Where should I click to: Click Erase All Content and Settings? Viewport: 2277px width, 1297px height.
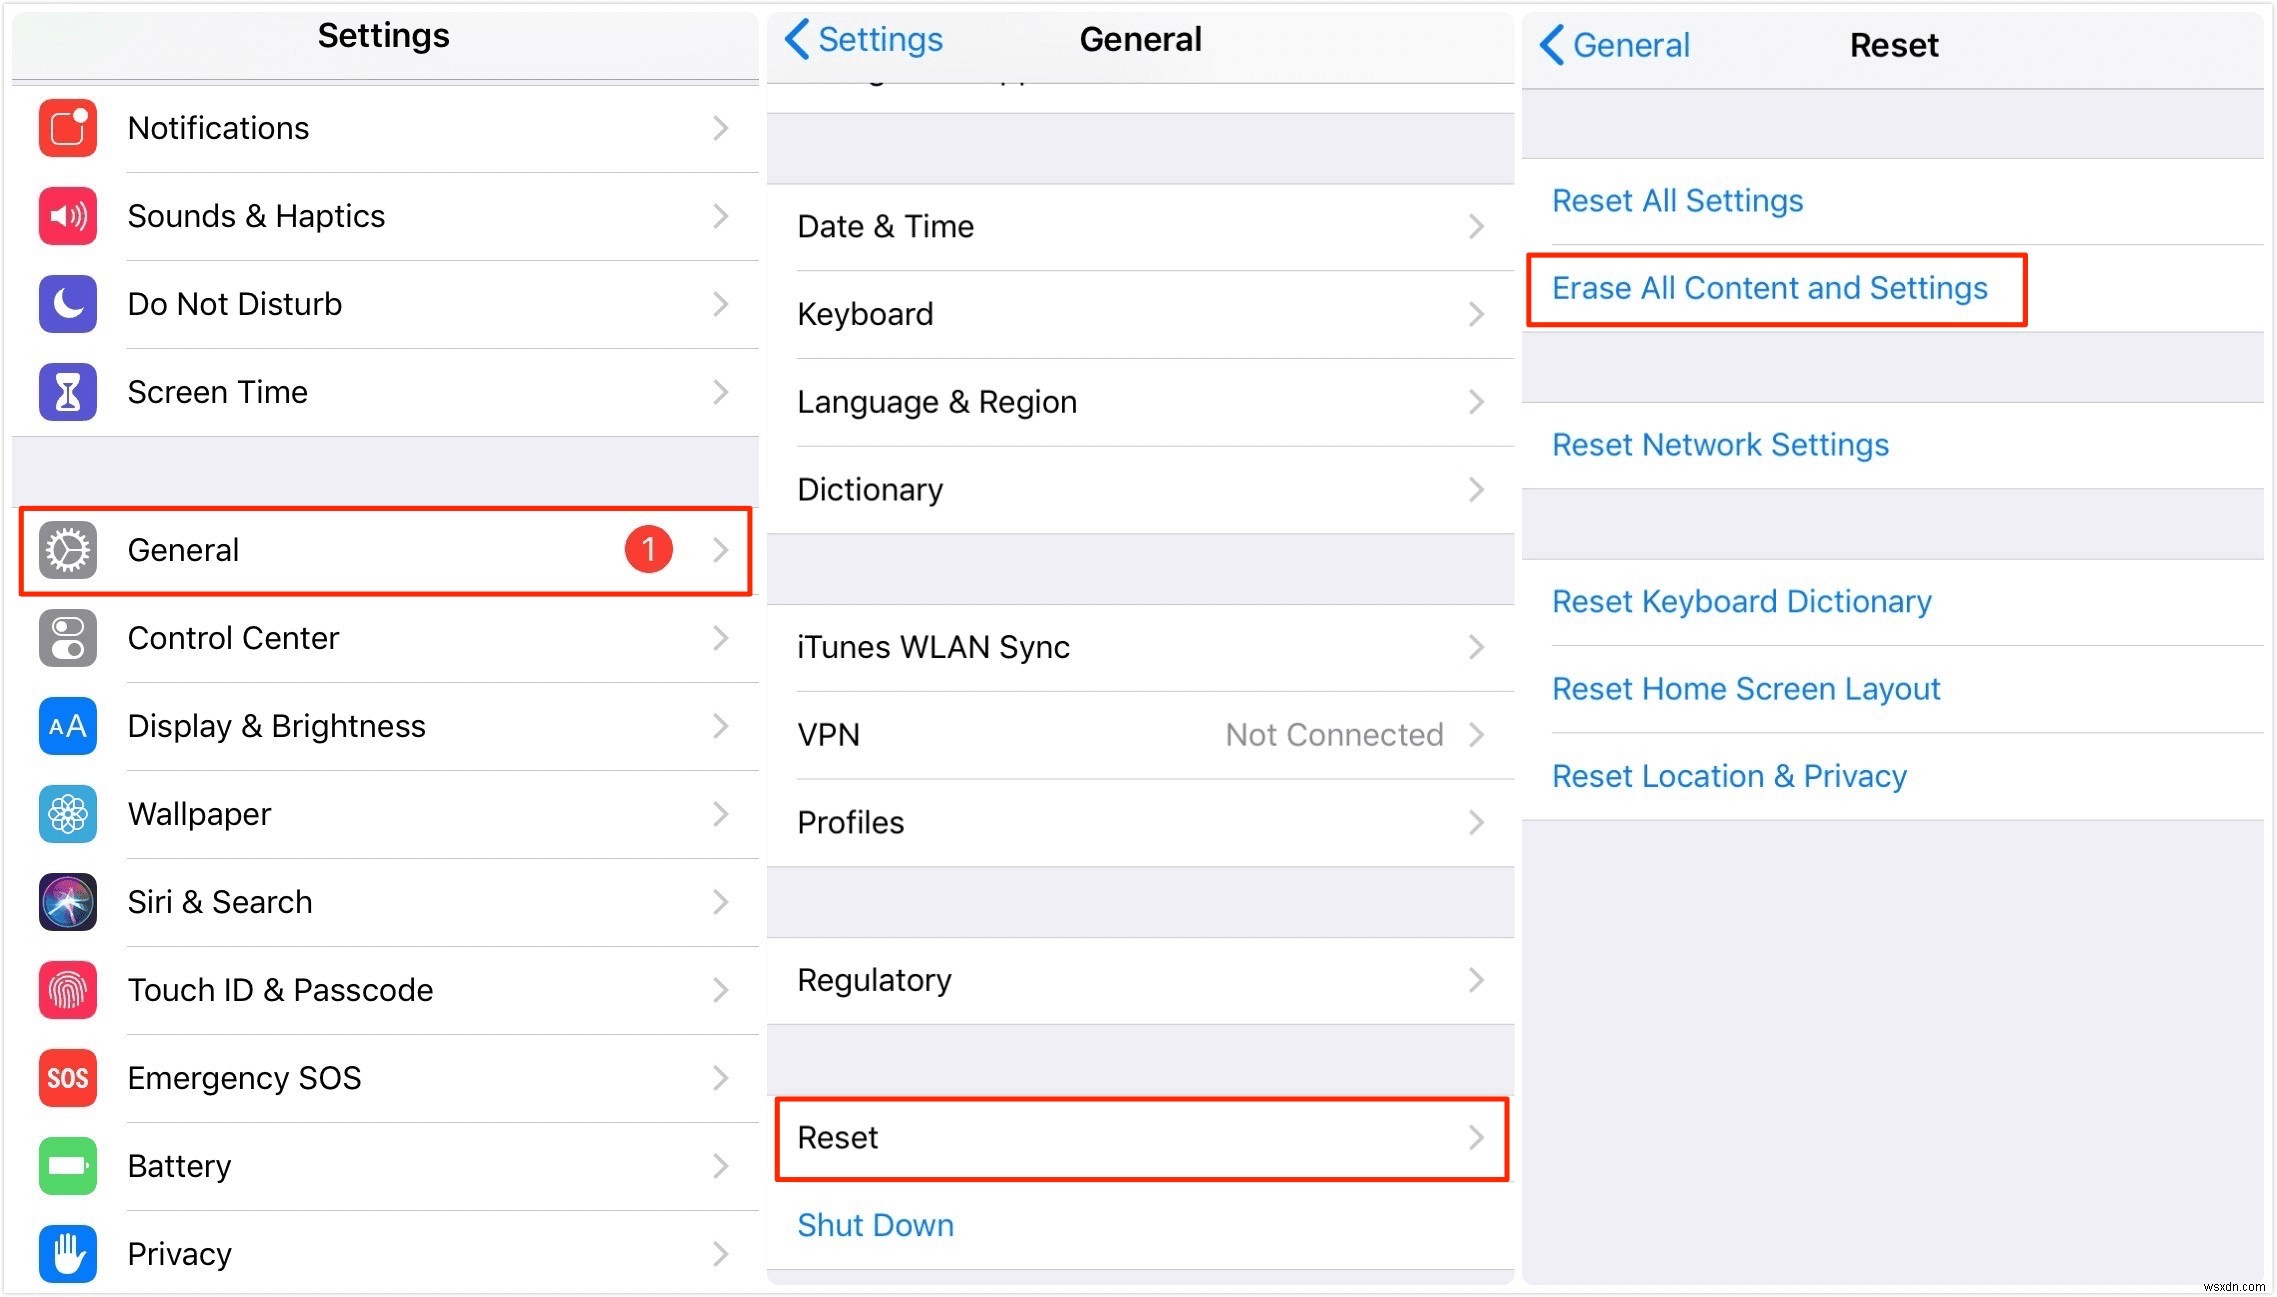[x=1772, y=286]
